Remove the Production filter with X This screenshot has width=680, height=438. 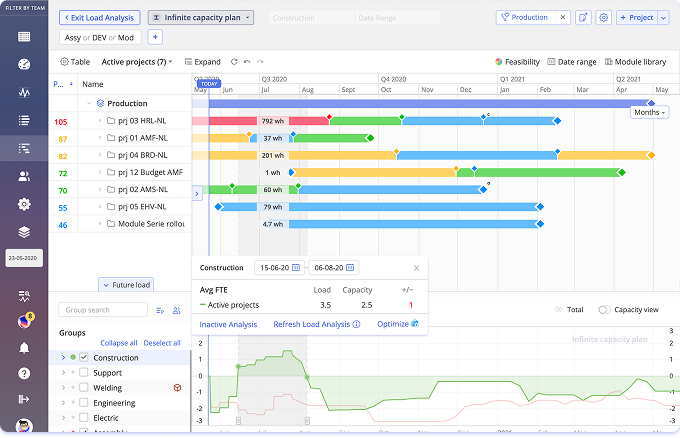562,17
